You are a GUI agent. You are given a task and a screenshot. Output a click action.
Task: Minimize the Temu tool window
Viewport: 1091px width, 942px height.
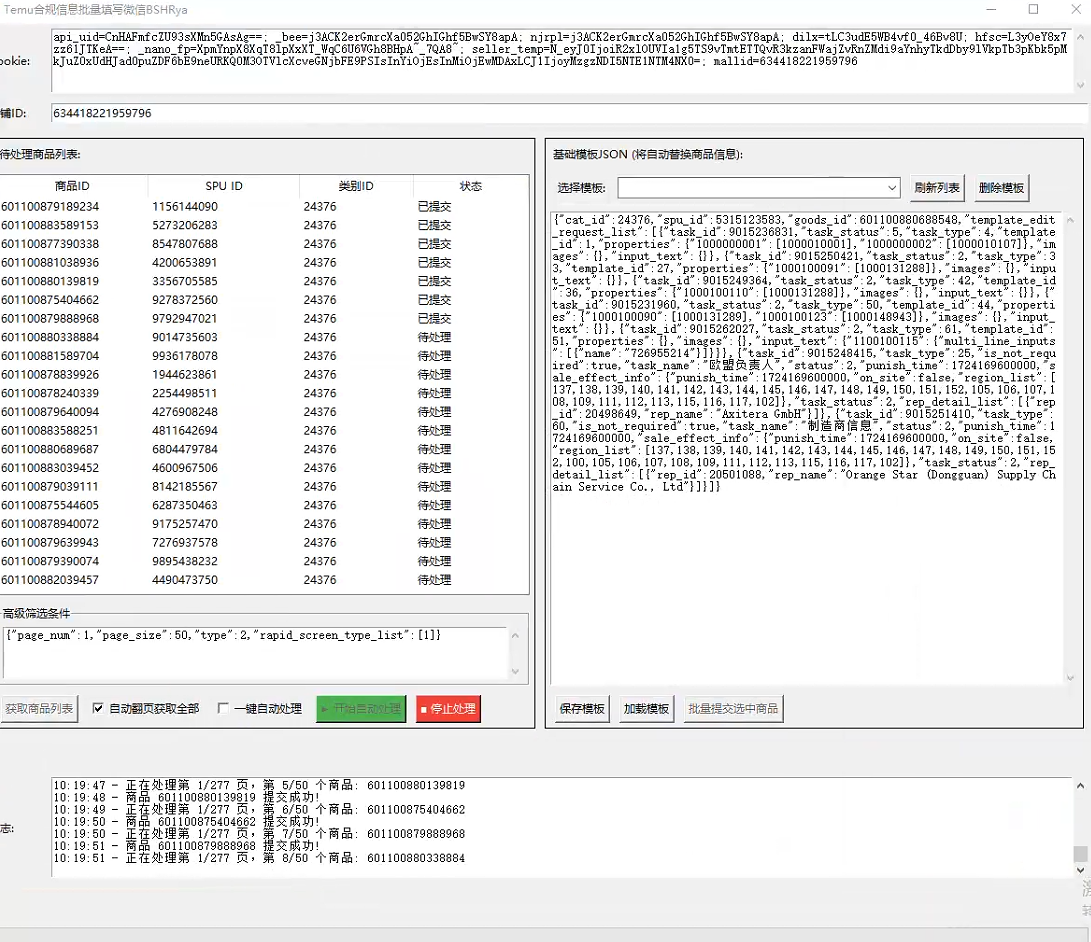[988, 9]
